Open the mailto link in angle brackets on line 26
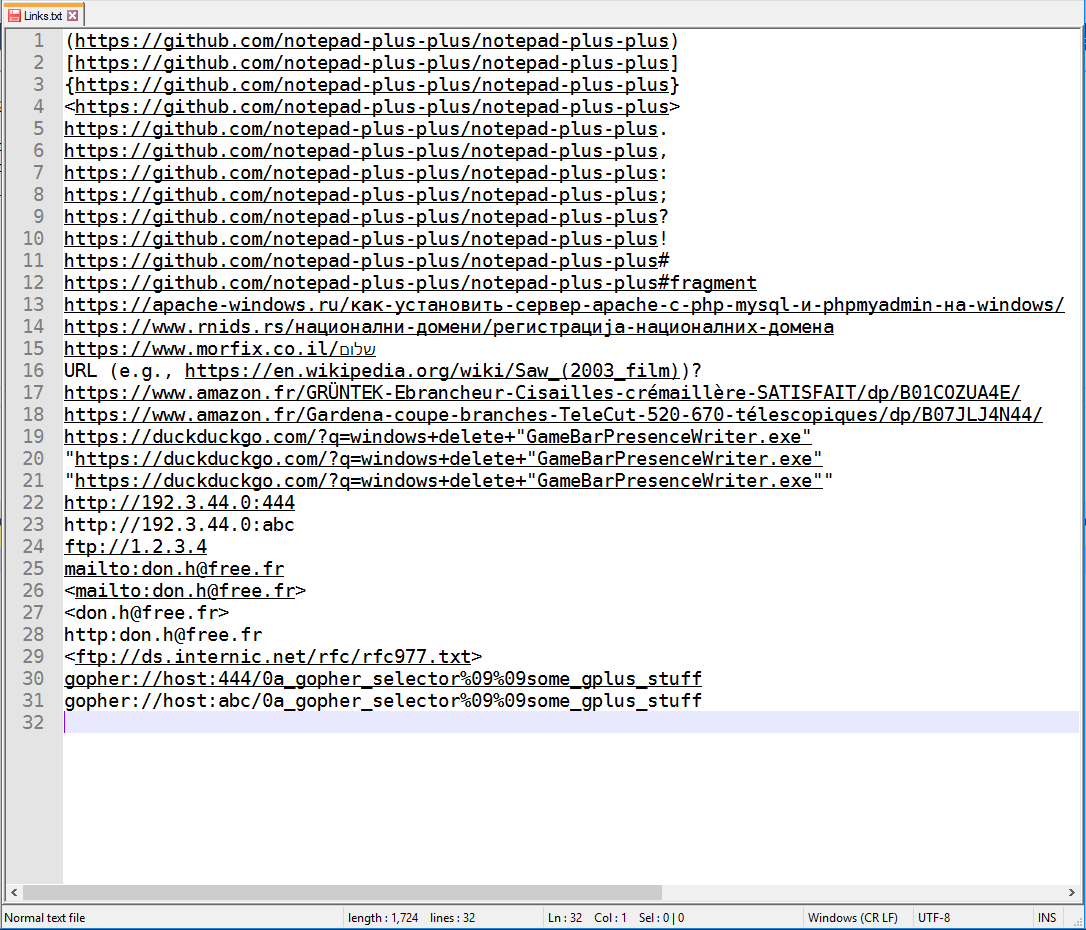 tap(185, 591)
